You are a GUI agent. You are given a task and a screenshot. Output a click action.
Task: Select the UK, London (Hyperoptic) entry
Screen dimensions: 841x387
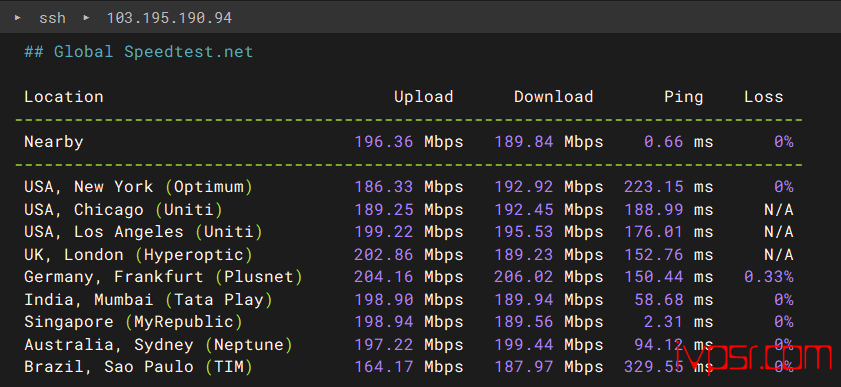[138, 255]
